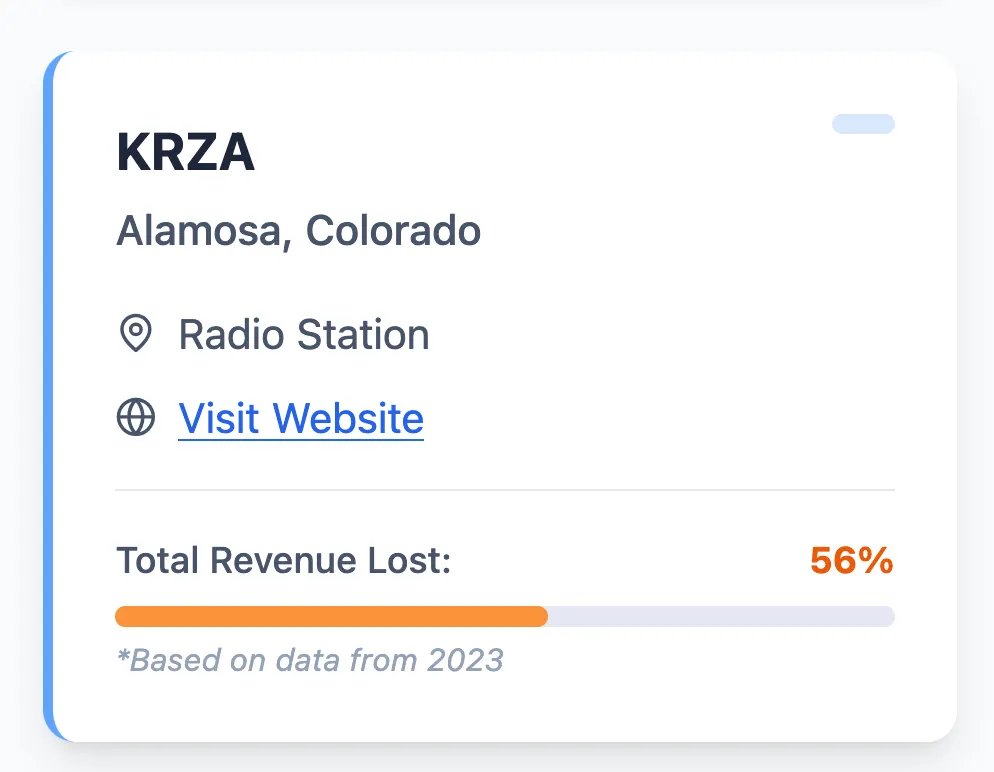Click the KRZA station title
This screenshot has height=772, width=994.
pos(185,154)
